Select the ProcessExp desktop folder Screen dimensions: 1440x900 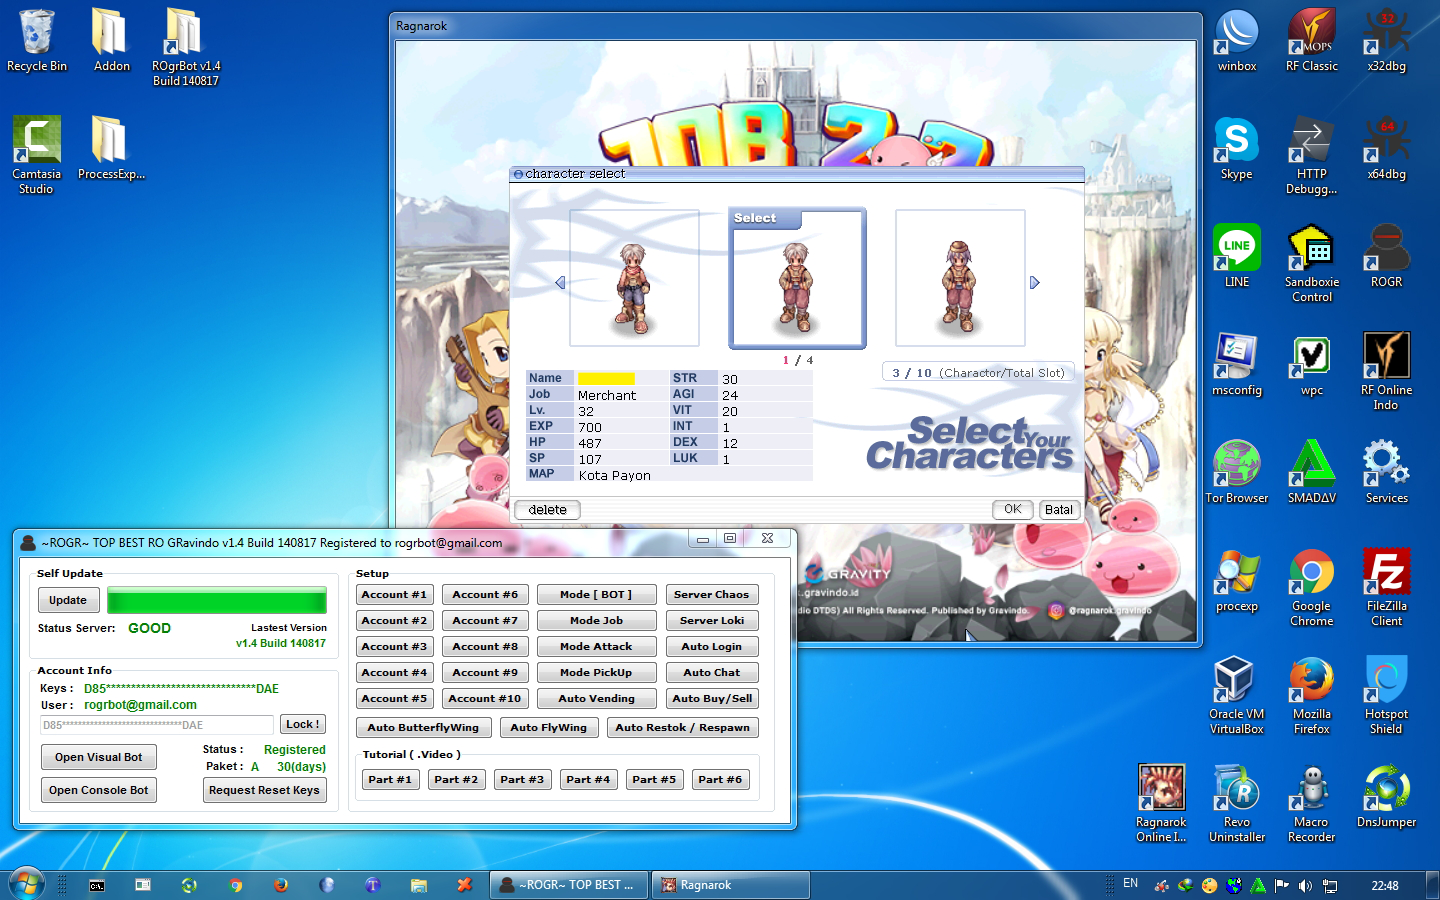coord(111,148)
